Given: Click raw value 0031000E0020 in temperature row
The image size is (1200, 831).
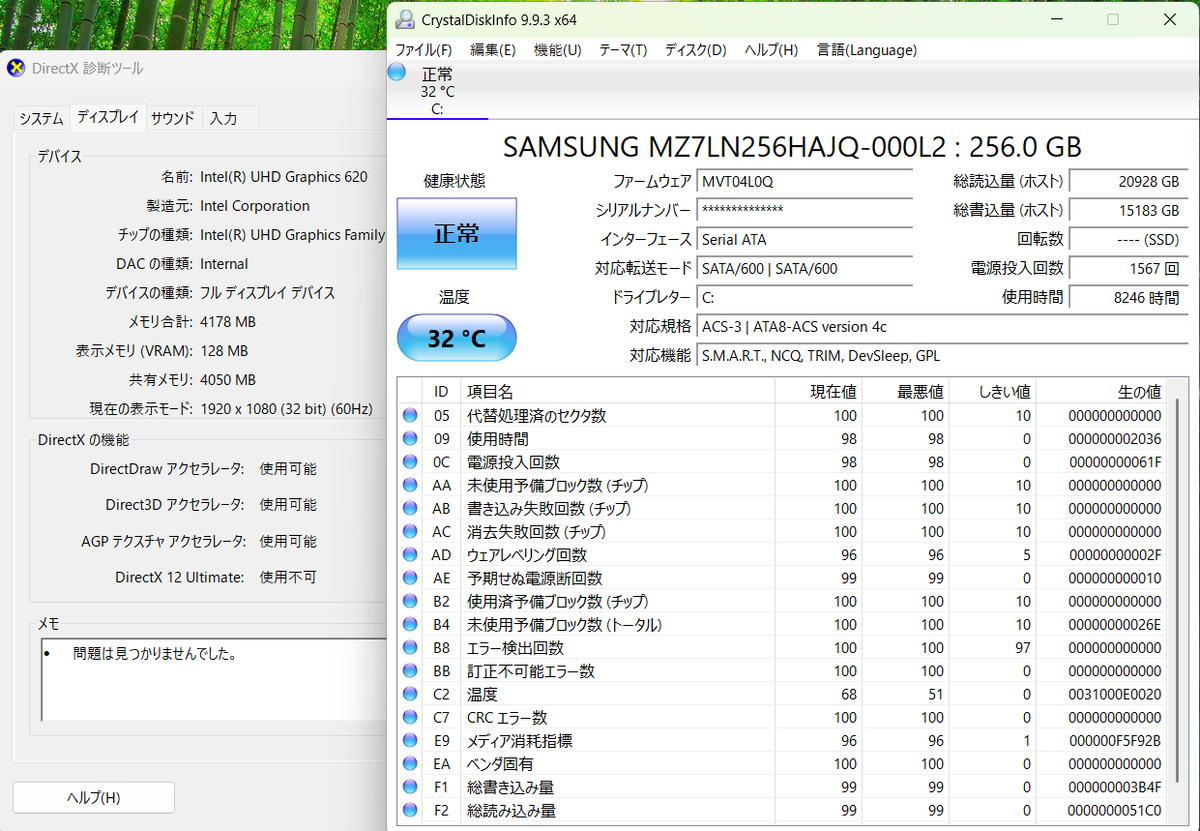Looking at the screenshot, I should (x=1114, y=694).
